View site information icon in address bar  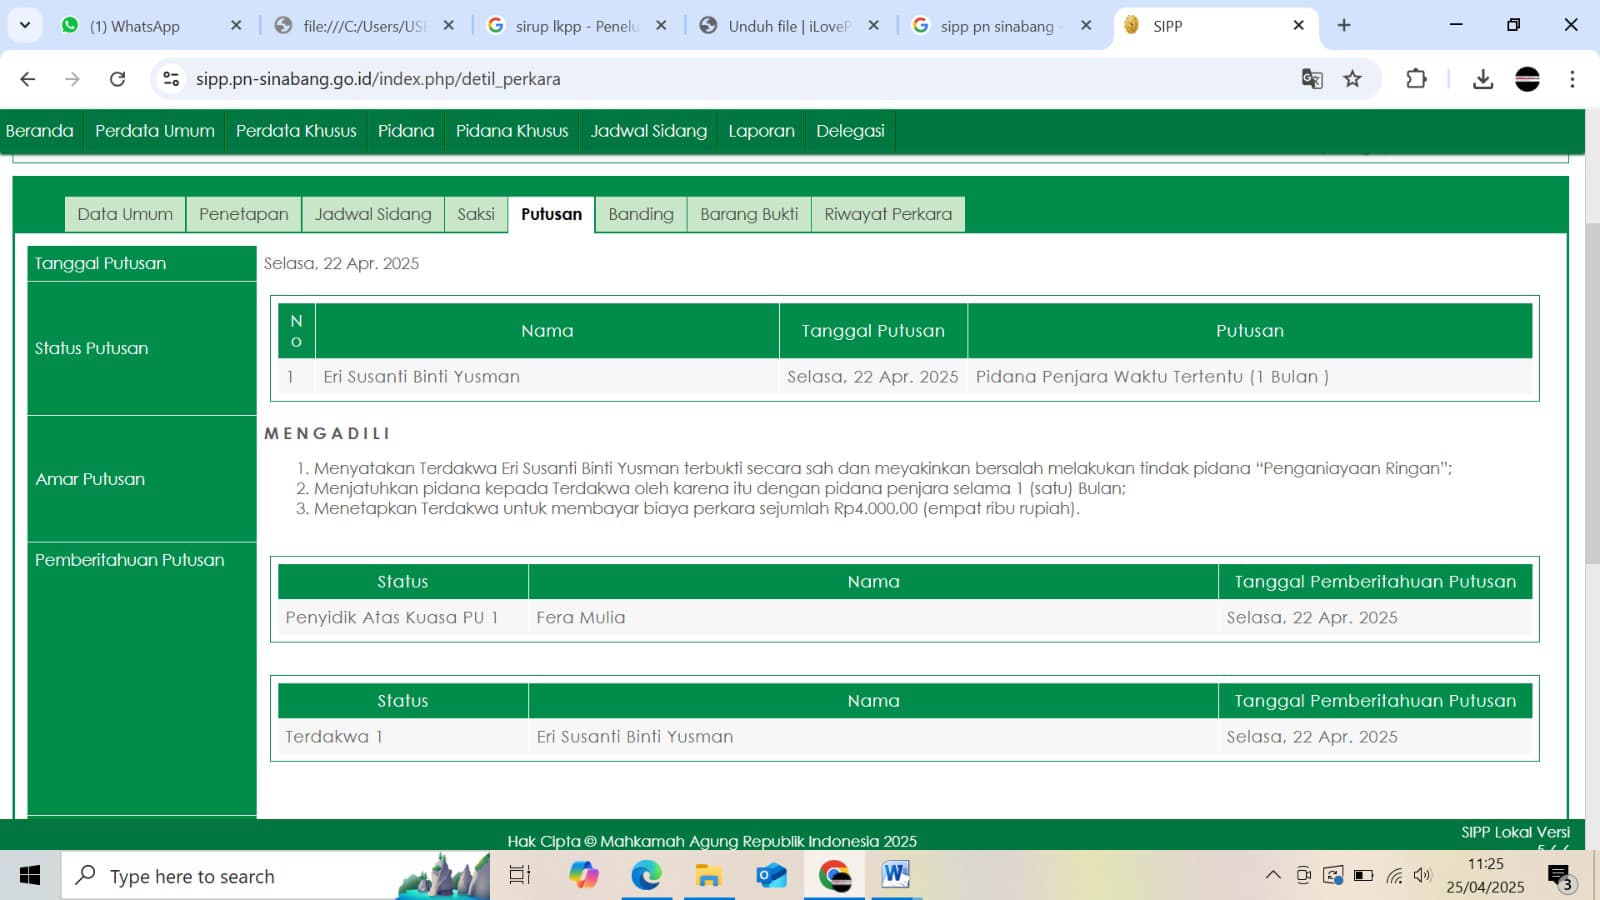(x=171, y=79)
